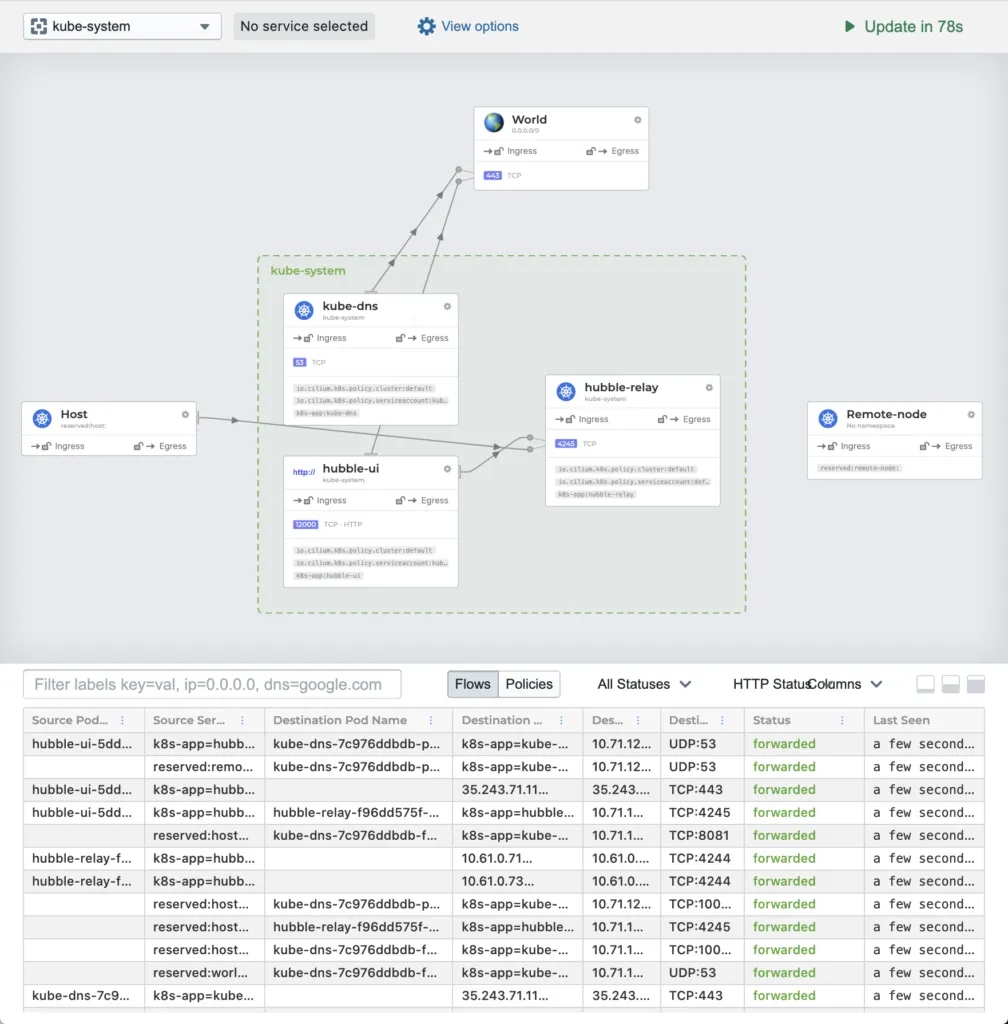Click the Host Kubernetes wheel icon

click(x=42, y=418)
